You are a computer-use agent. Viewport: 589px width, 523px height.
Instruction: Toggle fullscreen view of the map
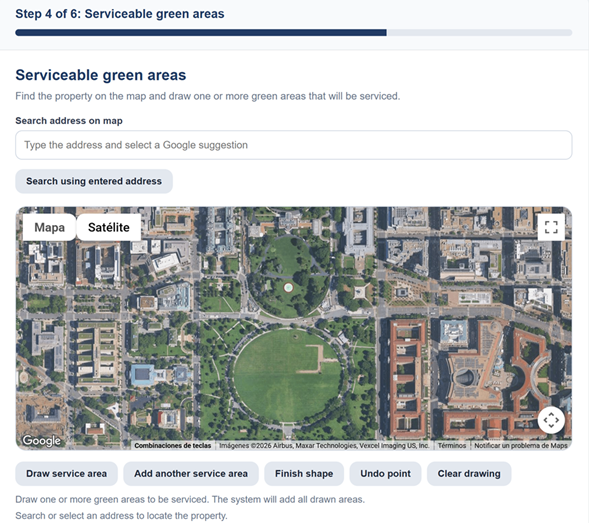tap(551, 227)
